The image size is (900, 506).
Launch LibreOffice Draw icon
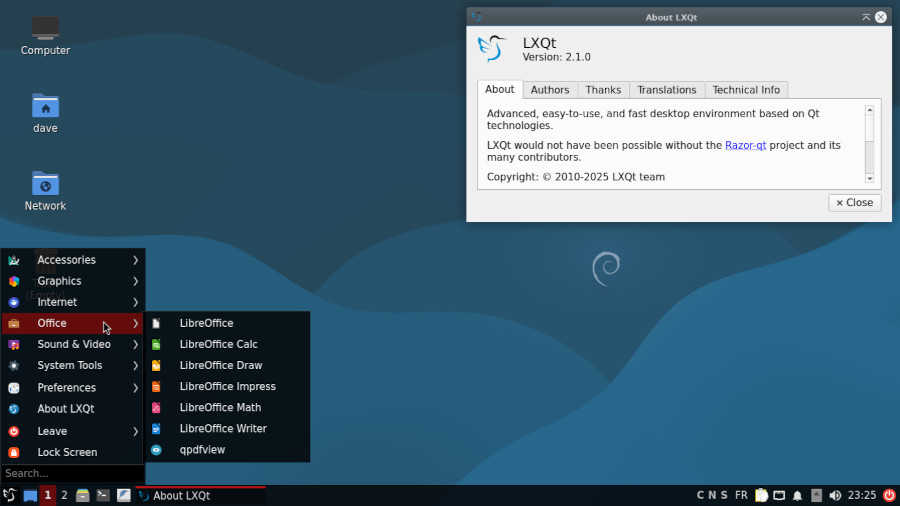point(156,365)
